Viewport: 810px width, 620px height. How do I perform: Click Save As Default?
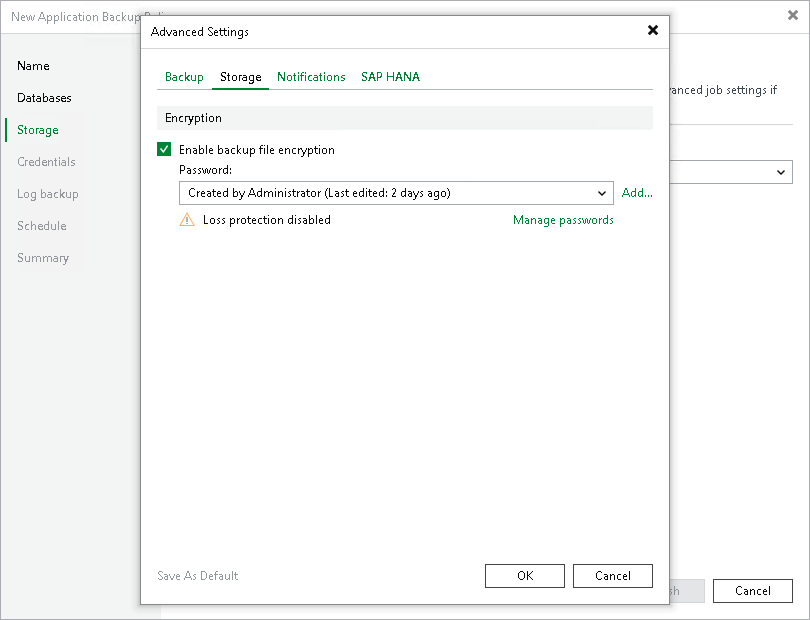(x=197, y=575)
